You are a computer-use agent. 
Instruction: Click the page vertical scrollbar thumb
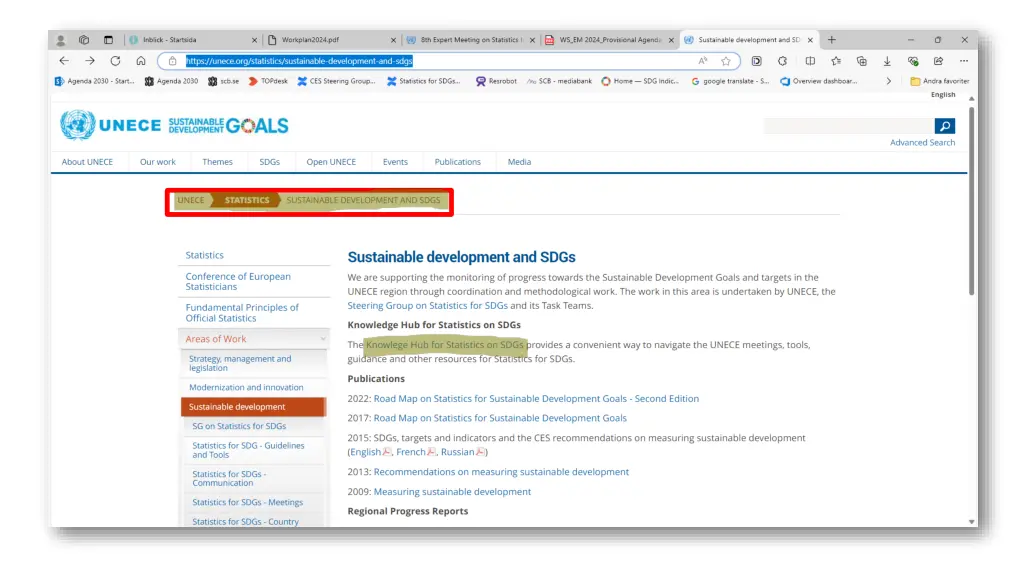pyautogui.click(x=971, y=201)
